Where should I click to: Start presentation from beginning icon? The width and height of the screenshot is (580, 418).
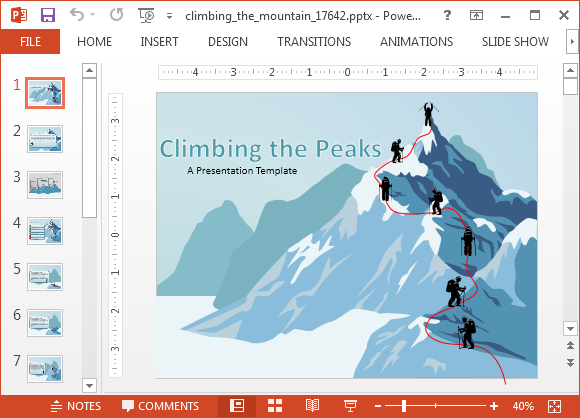146,15
